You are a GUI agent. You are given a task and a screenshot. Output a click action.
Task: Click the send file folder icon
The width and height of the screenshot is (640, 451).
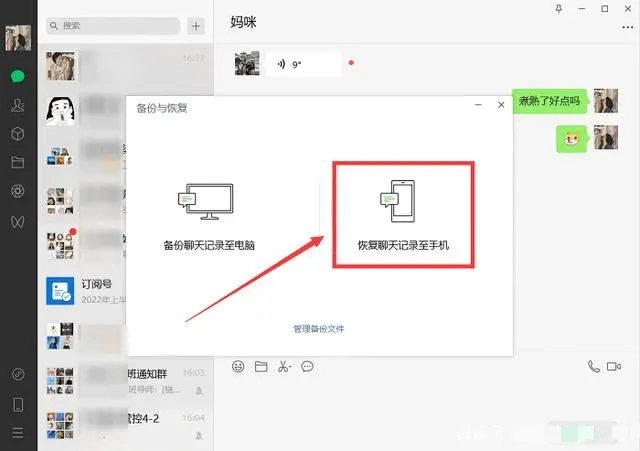pyautogui.click(x=261, y=366)
